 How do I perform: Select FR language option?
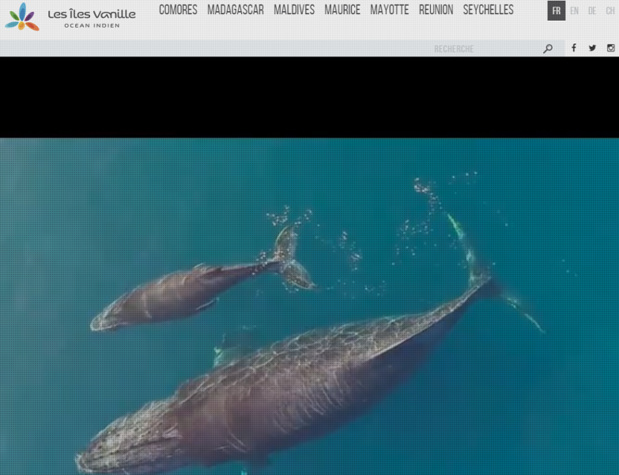coord(556,11)
